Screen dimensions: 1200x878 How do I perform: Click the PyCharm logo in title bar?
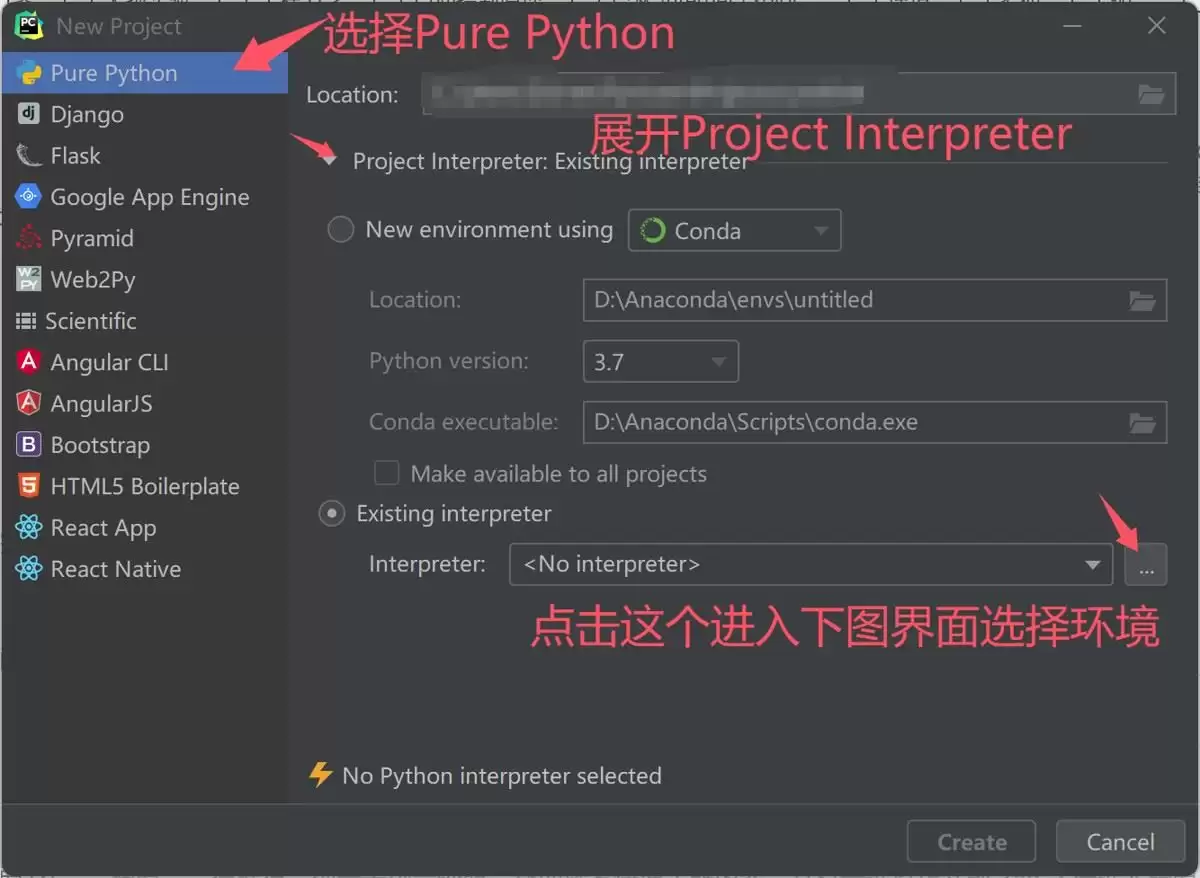[28, 26]
